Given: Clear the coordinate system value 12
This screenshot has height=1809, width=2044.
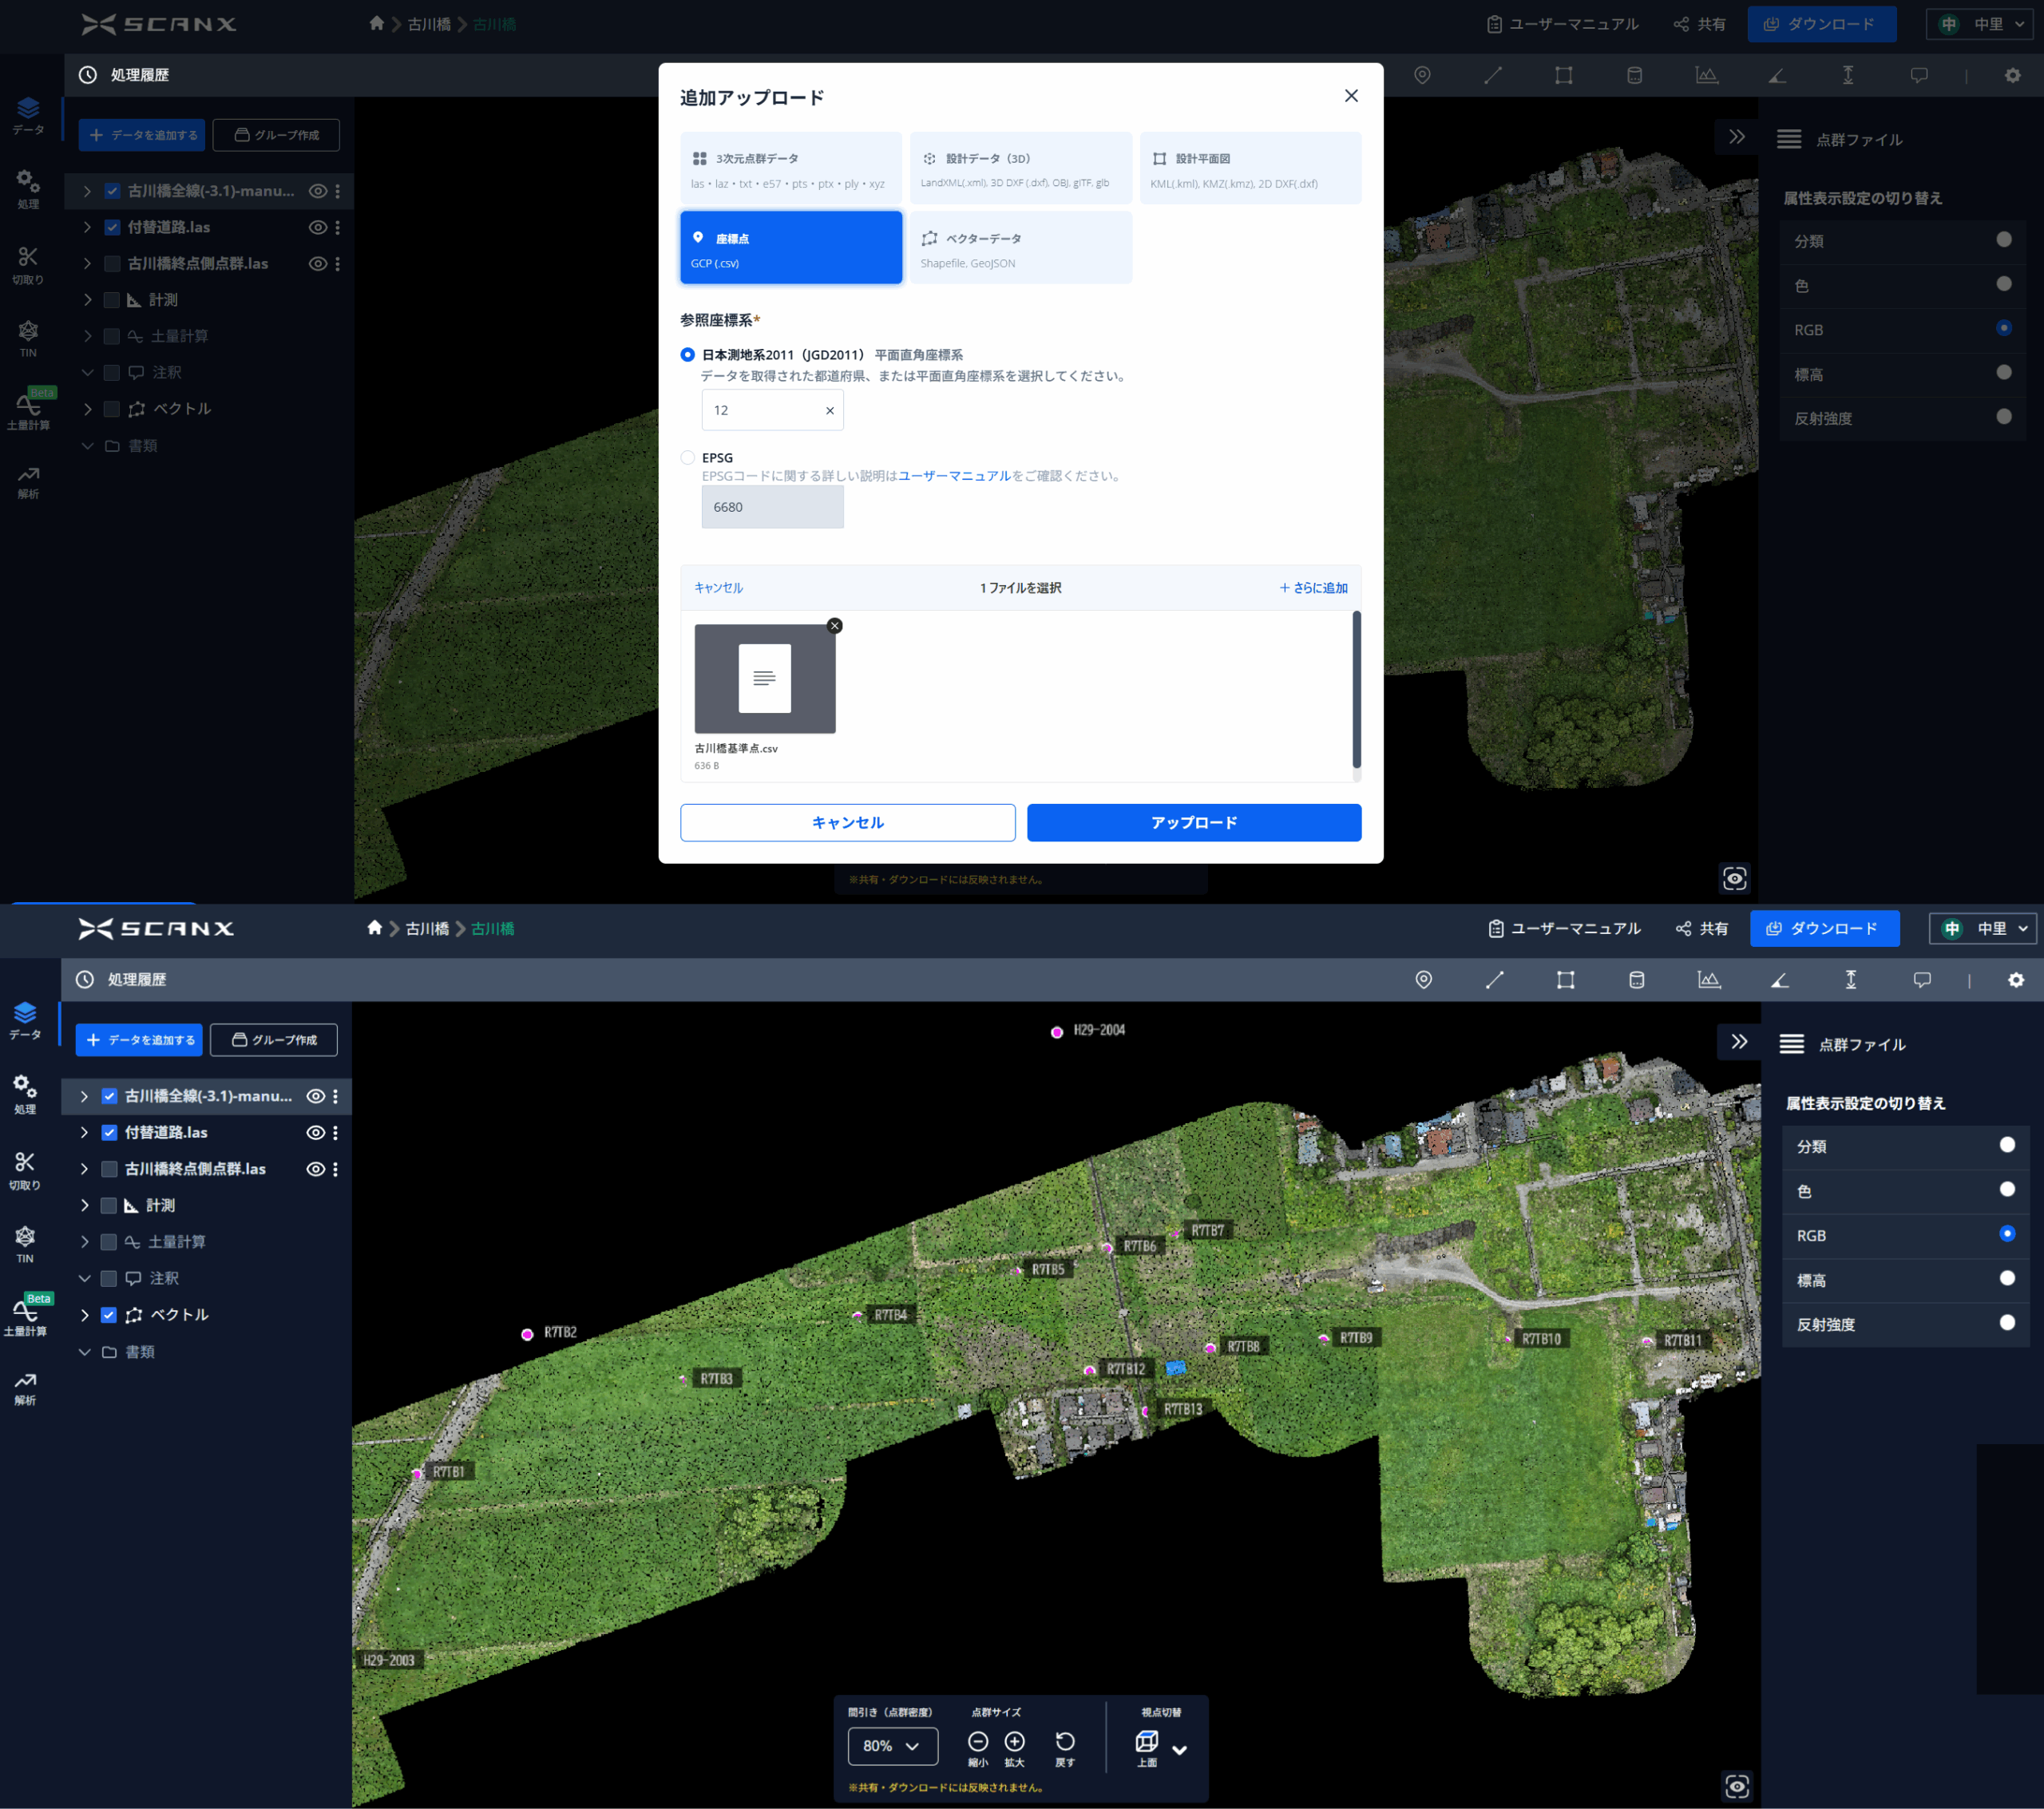Looking at the screenshot, I should click(x=829, y=411).
